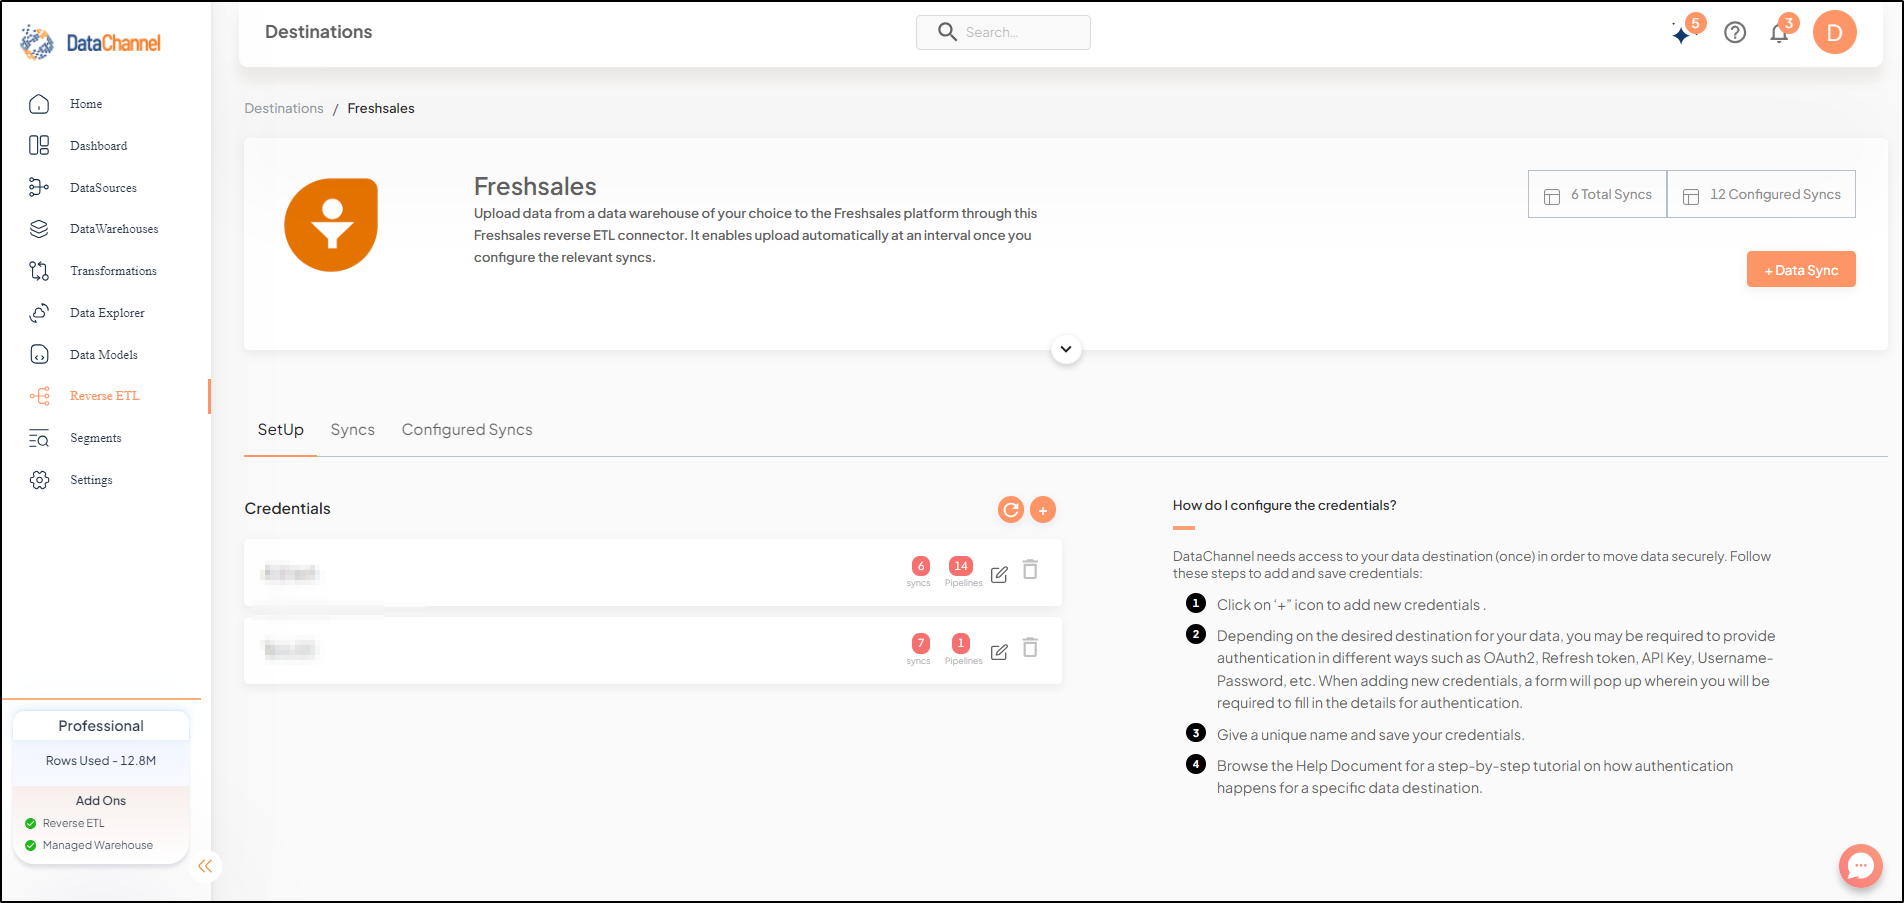Open the Settings gear icon
Viewport: 1904px width, 903px height.
[39, 480]
